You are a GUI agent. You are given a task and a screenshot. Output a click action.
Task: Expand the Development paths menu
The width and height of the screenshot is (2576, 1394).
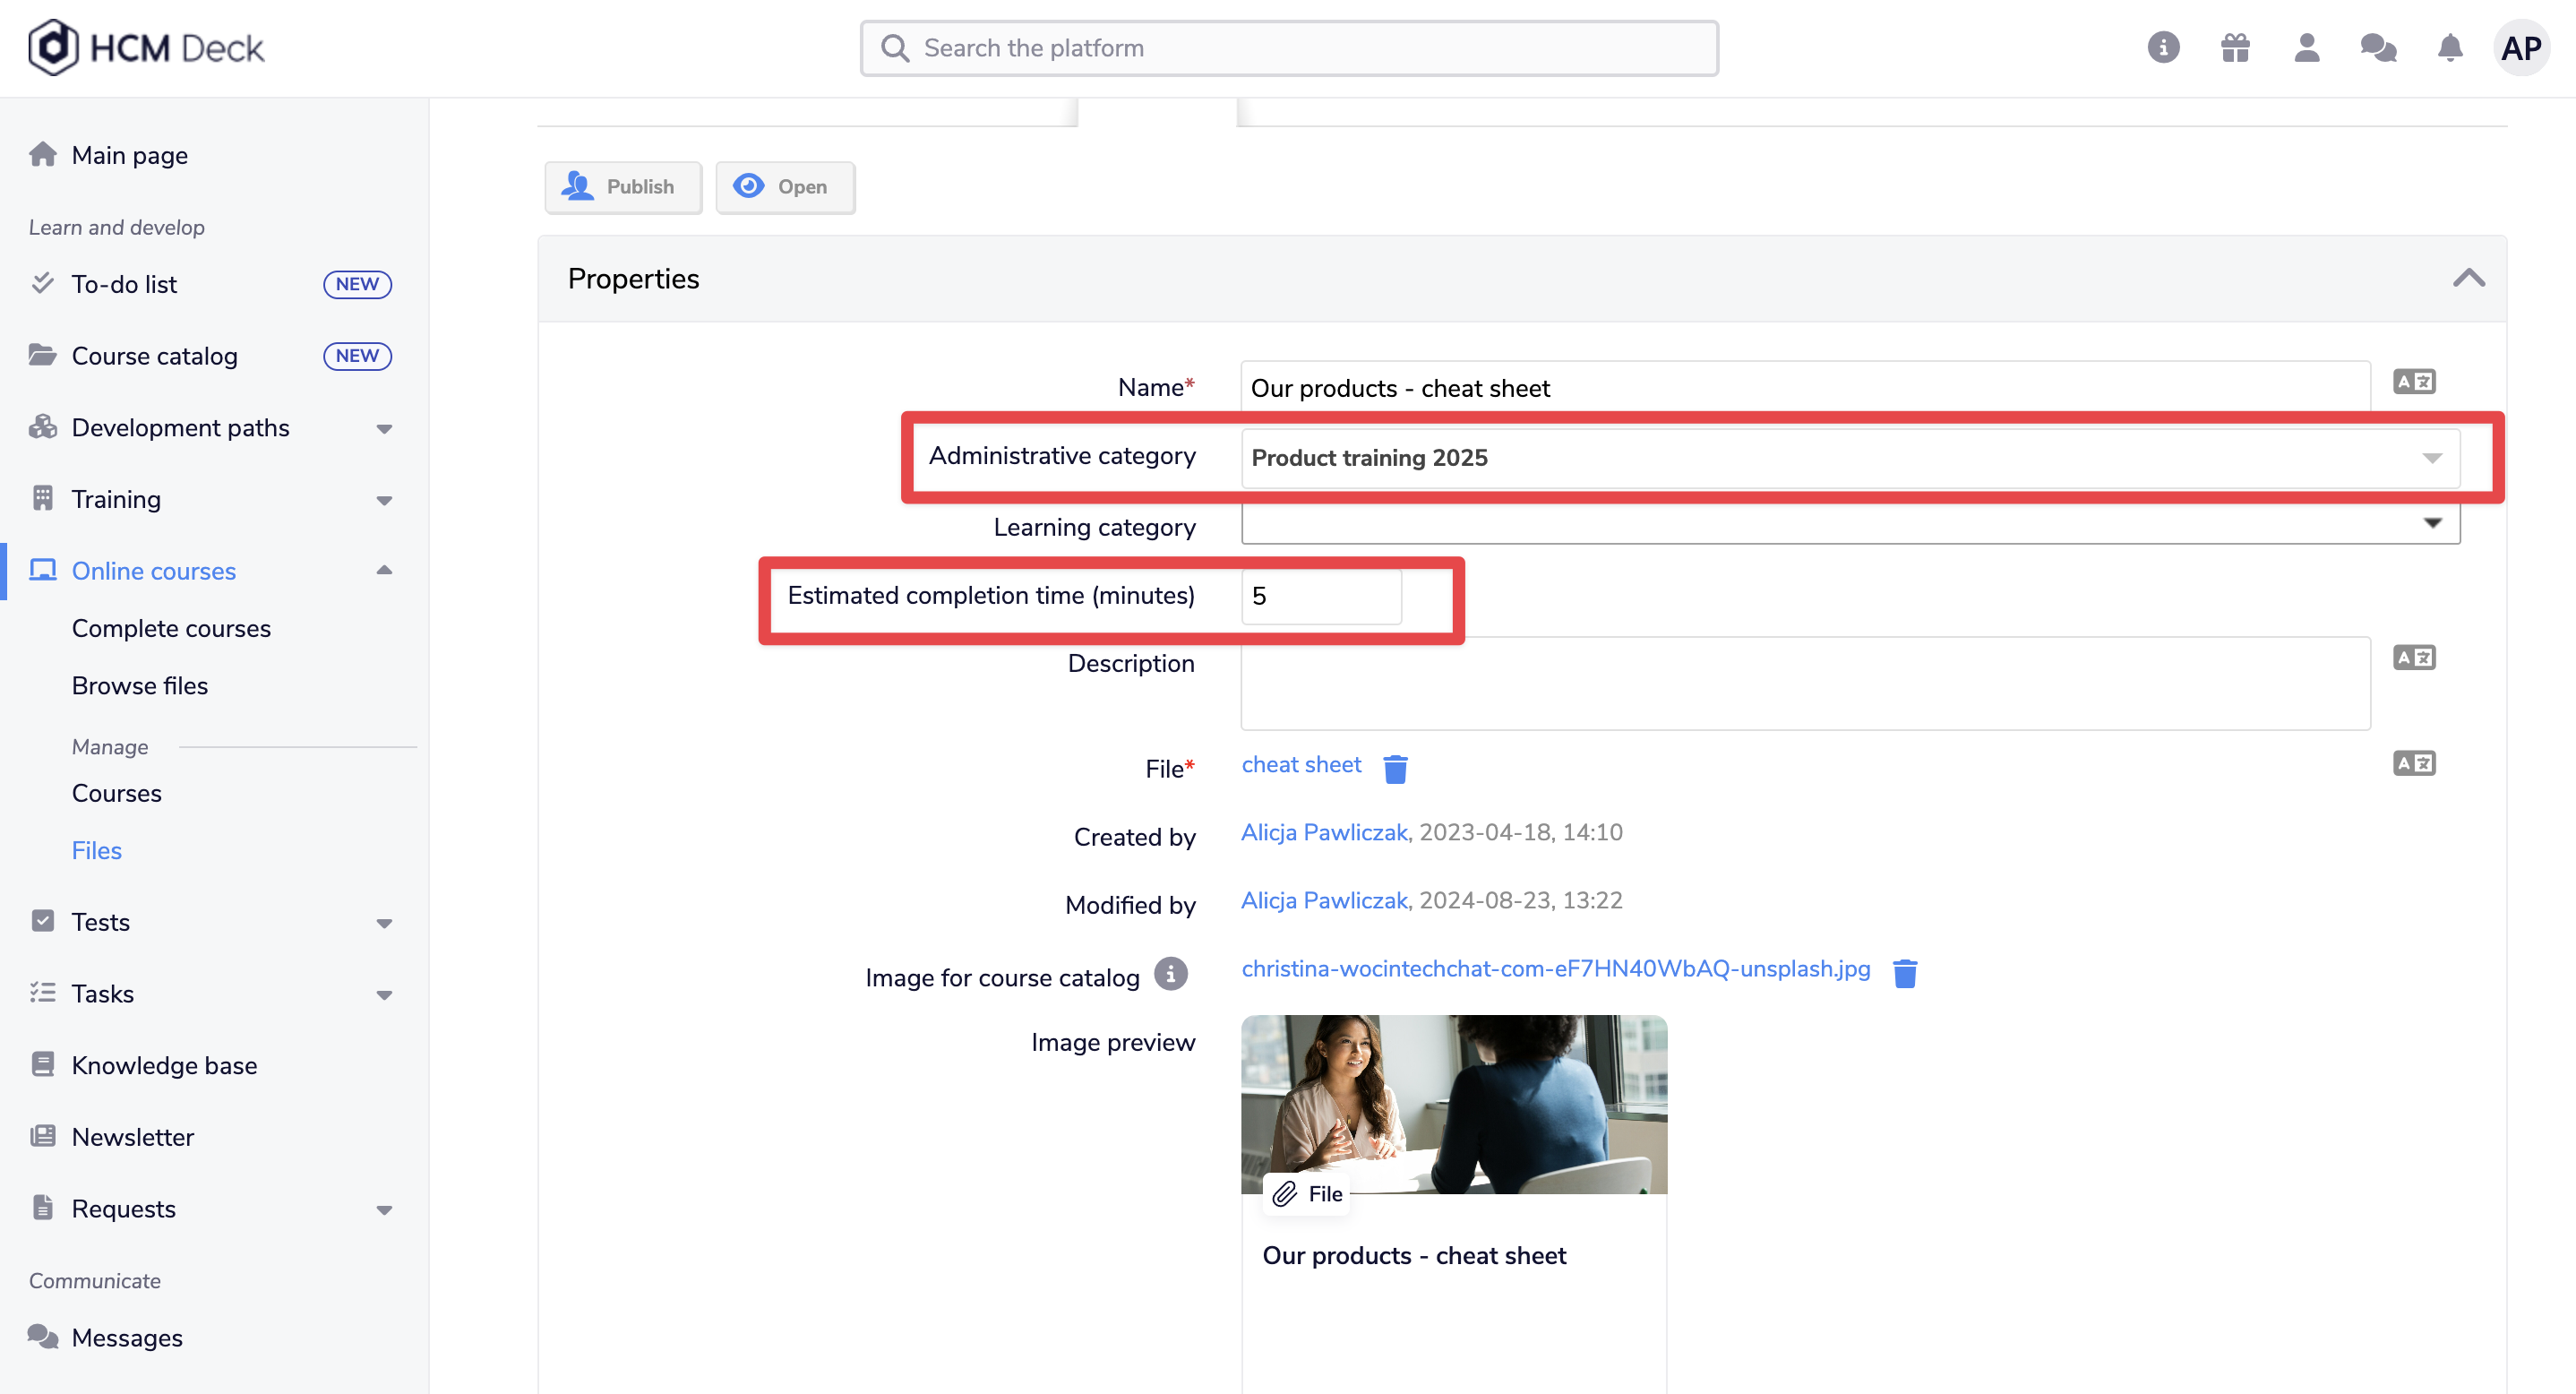384,429
